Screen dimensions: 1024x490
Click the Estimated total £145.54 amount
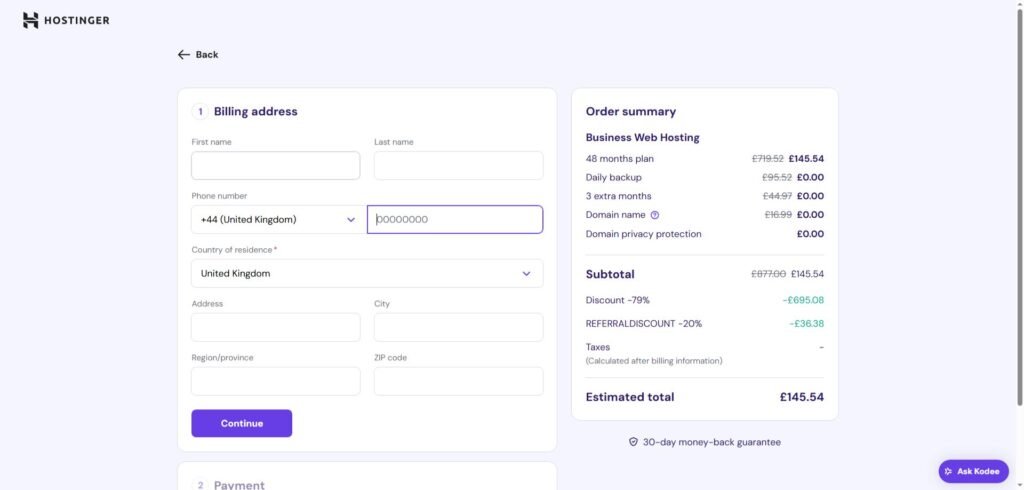pyautogui.click(x=802, y=397)
